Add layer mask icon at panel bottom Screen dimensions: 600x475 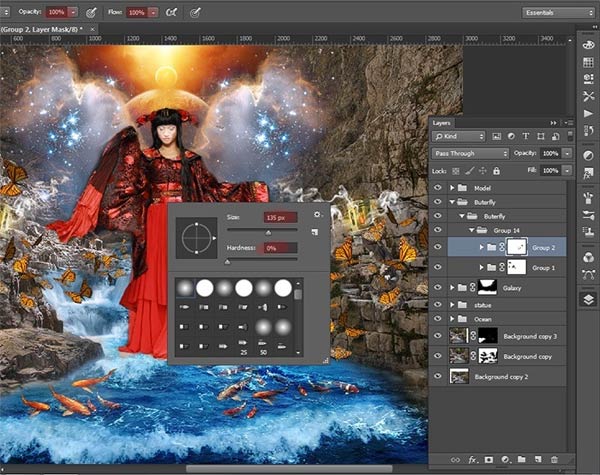pos(489,460)
